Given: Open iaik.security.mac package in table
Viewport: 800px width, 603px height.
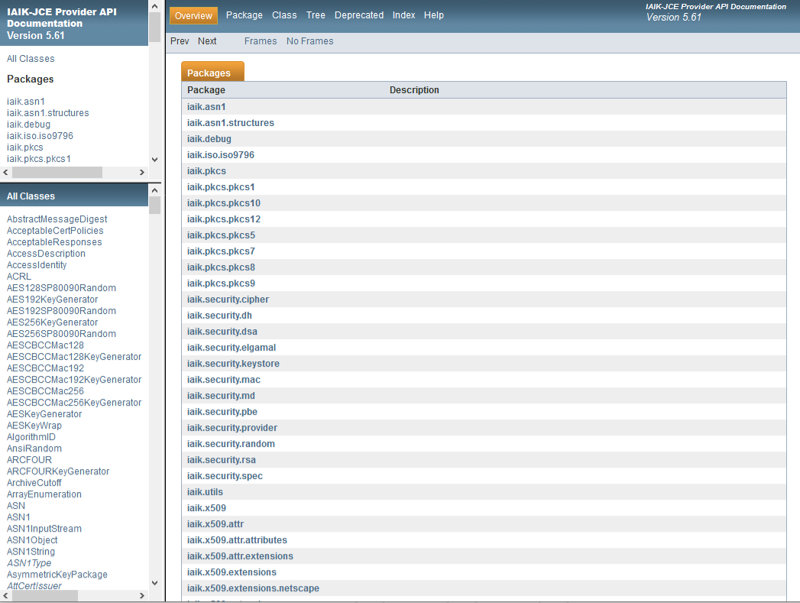Looking at the screenshot, I should pos(223,380).
